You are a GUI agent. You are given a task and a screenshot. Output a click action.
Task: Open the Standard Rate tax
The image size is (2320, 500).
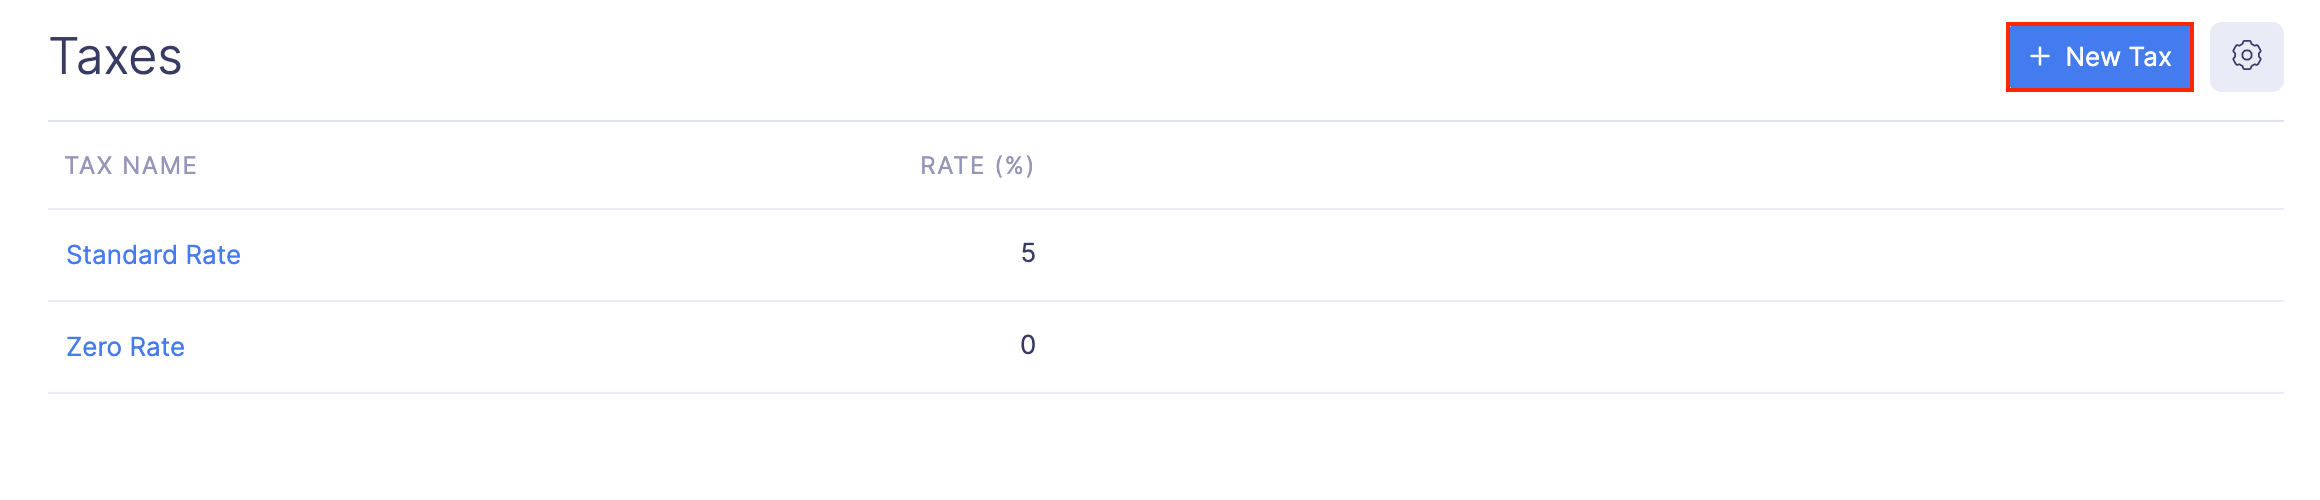[x=153, y=255]
